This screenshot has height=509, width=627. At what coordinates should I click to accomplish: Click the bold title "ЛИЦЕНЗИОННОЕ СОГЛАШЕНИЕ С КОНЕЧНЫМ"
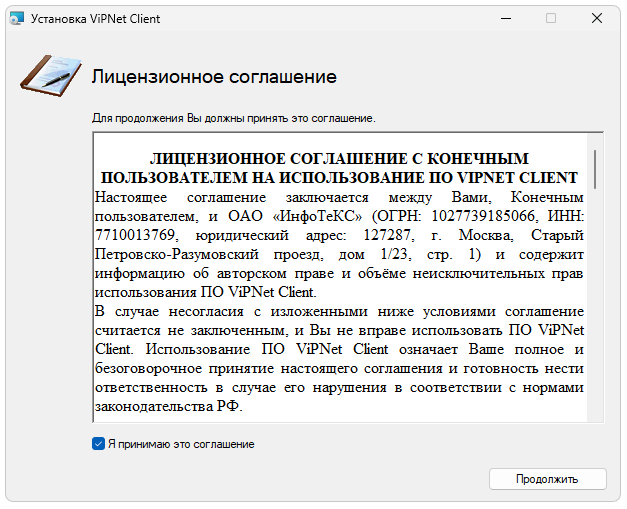tap(339, 159)
